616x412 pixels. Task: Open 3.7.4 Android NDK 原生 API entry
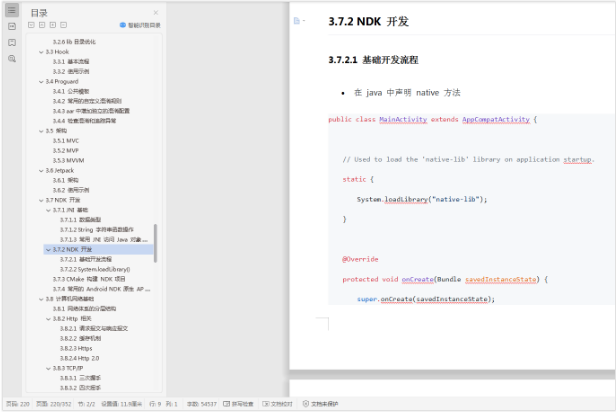pyautogui.click(x=101, y=289)
